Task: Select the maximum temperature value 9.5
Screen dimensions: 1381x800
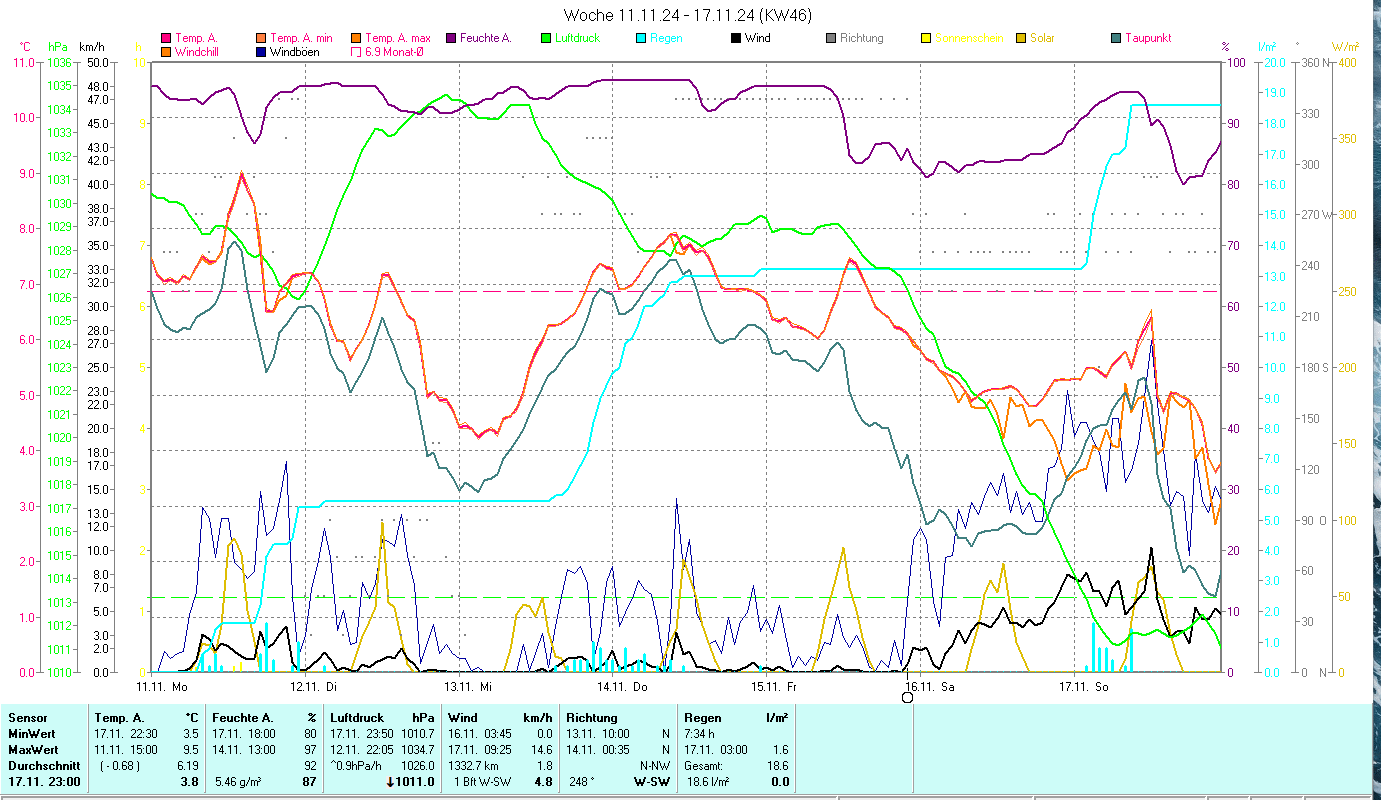Action: coord(190,750)
